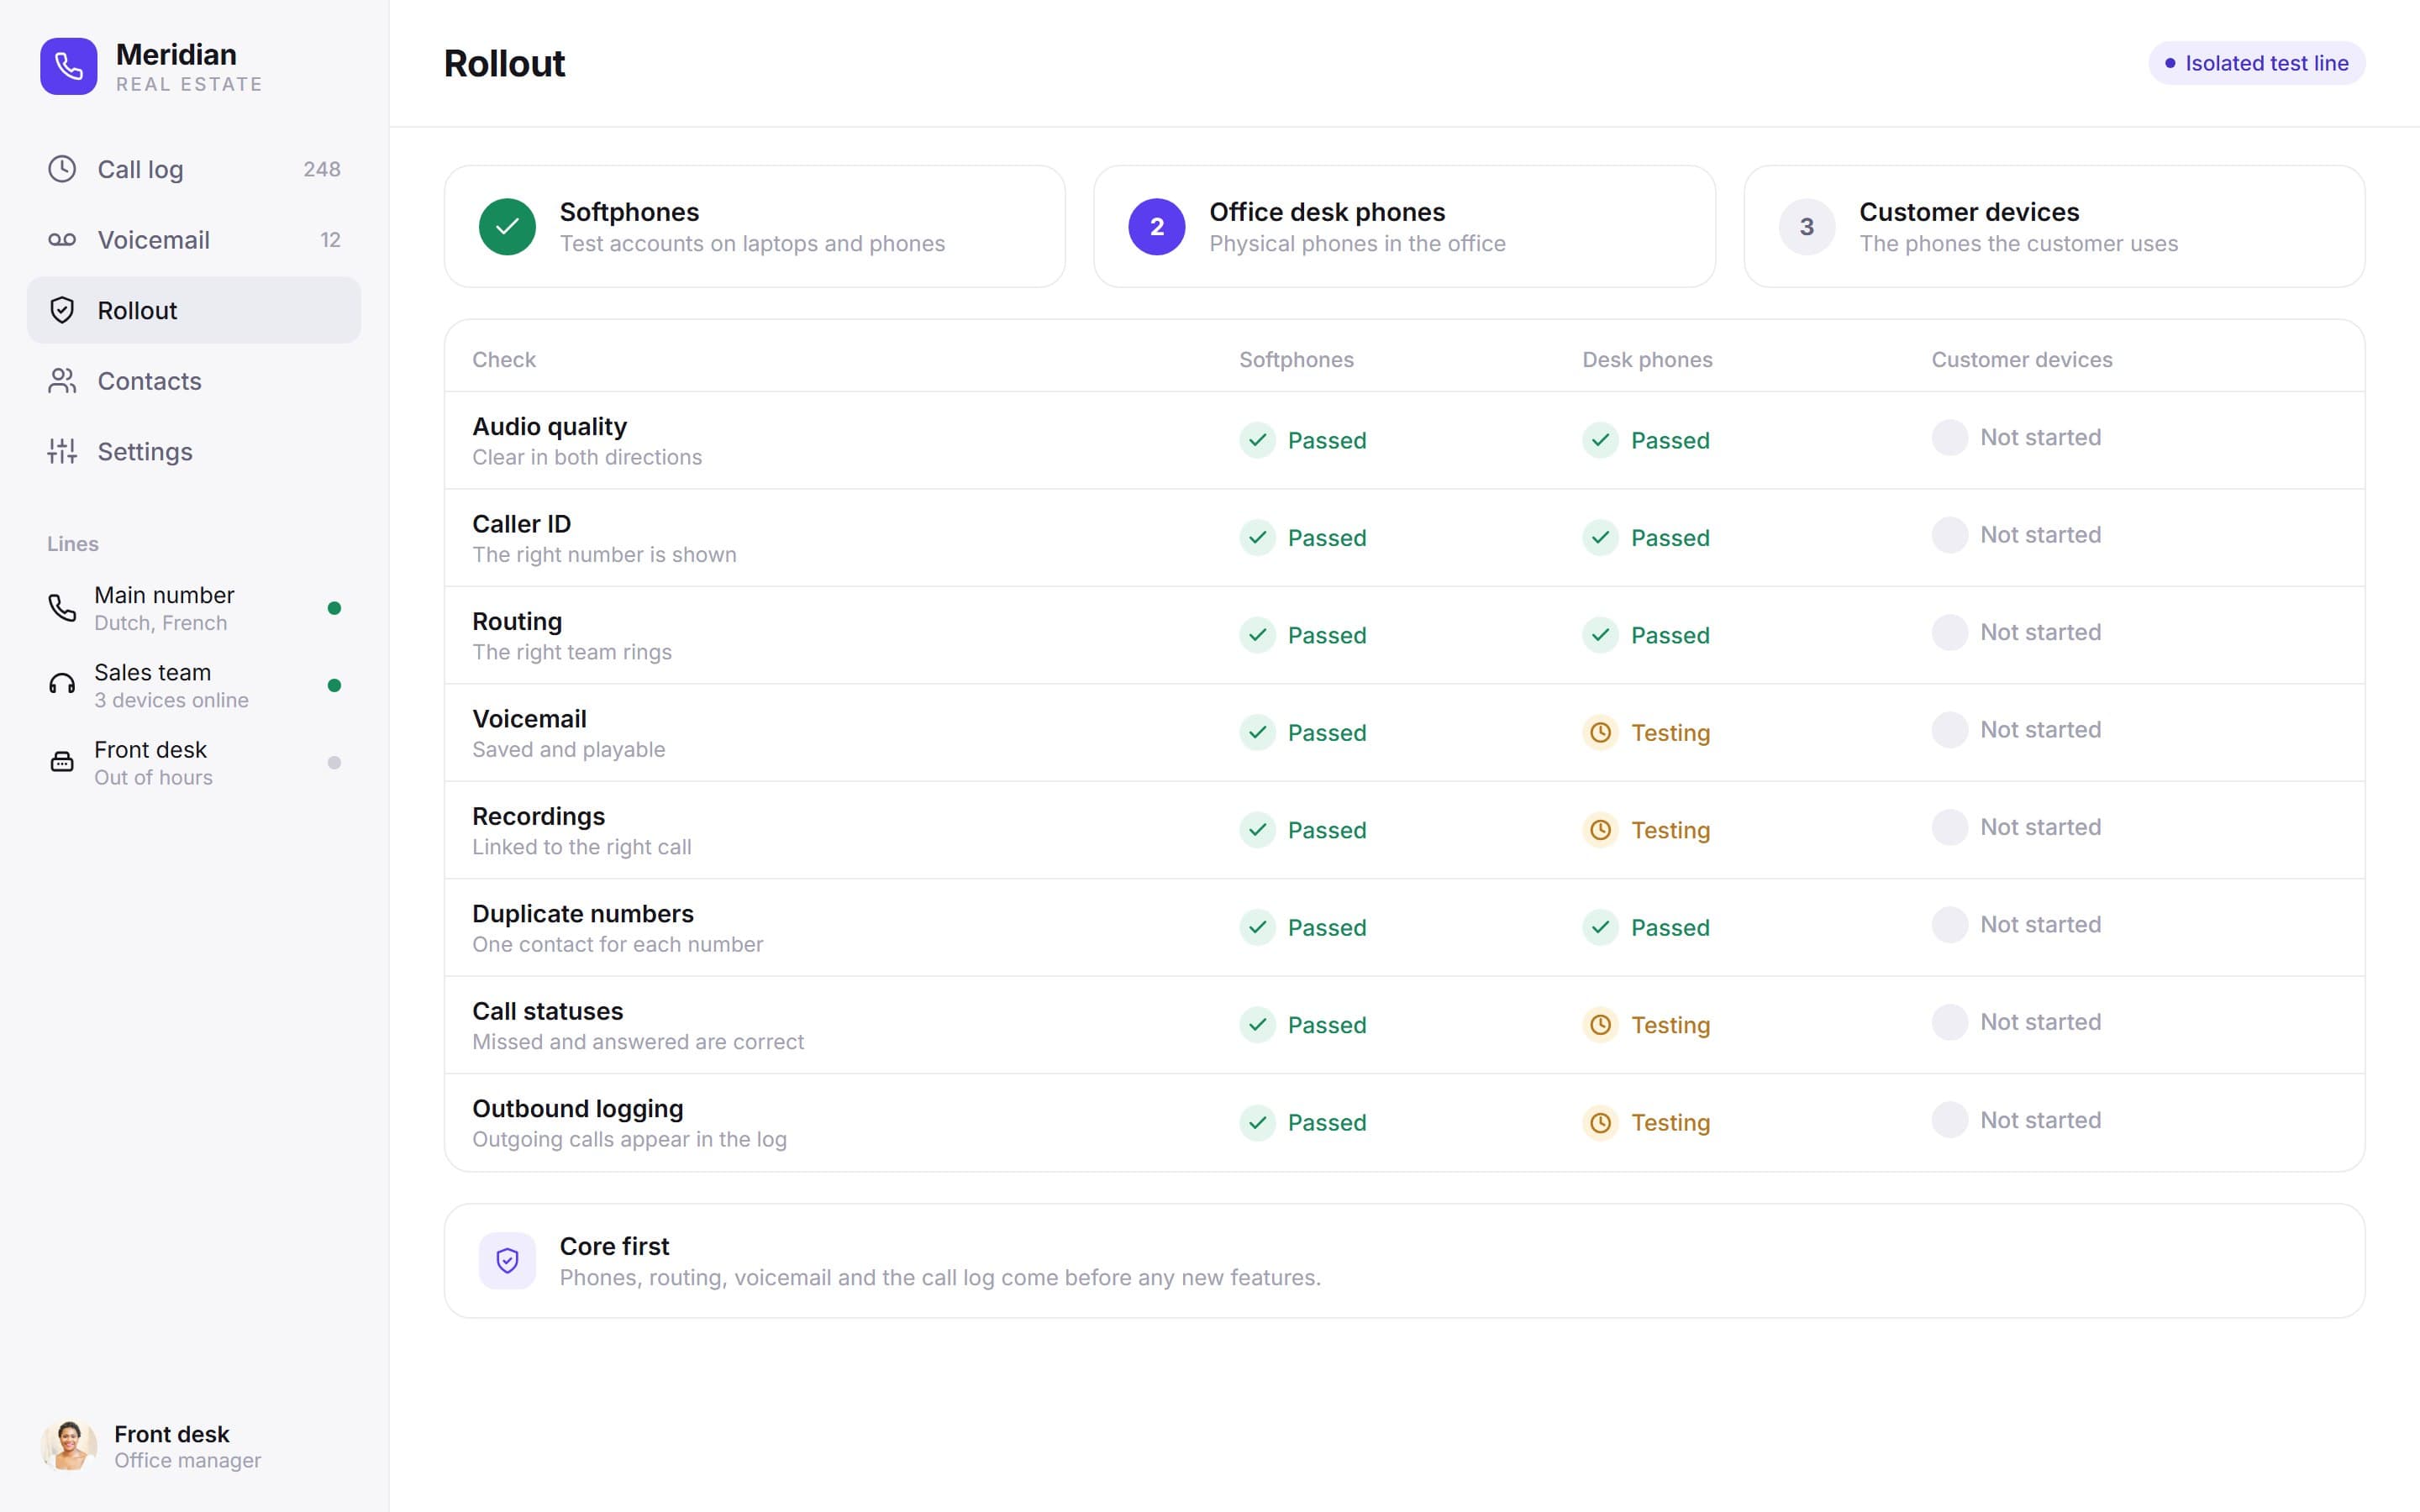The height and width of the screenshot is (1512, 2420).
Task: Click the Outbound logging Not started circle
Action: pyautogui.click(x=1950, y=1120)
